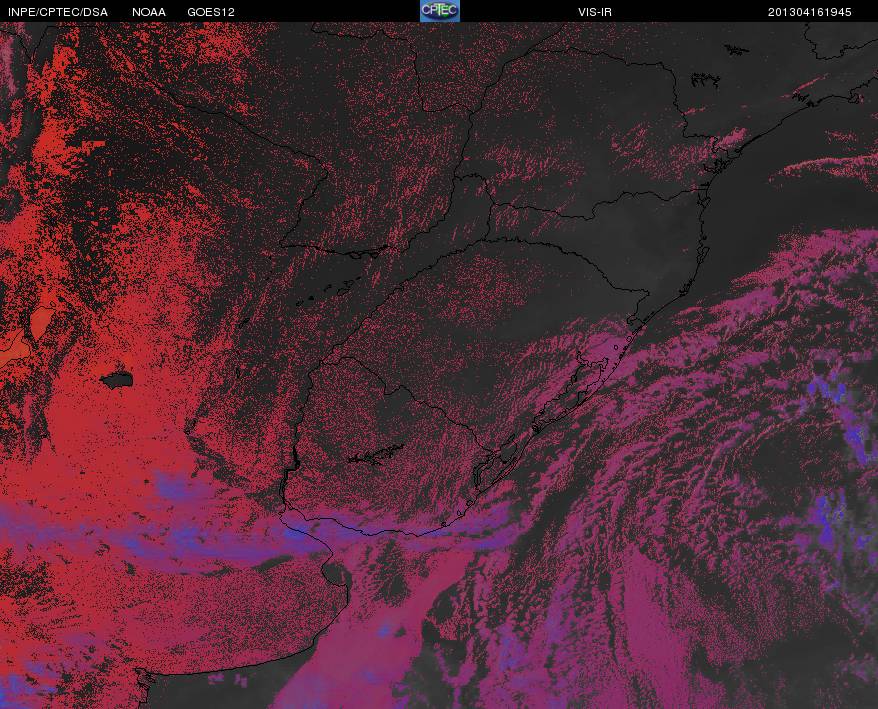
Task: Click the GOES12 satellite label
Action: [211, 12]
